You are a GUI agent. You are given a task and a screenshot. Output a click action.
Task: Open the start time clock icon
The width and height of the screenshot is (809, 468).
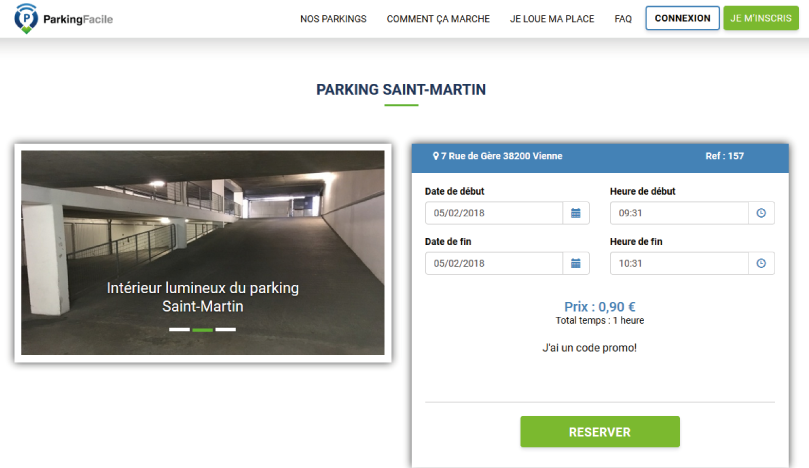(x=761, y=213)
